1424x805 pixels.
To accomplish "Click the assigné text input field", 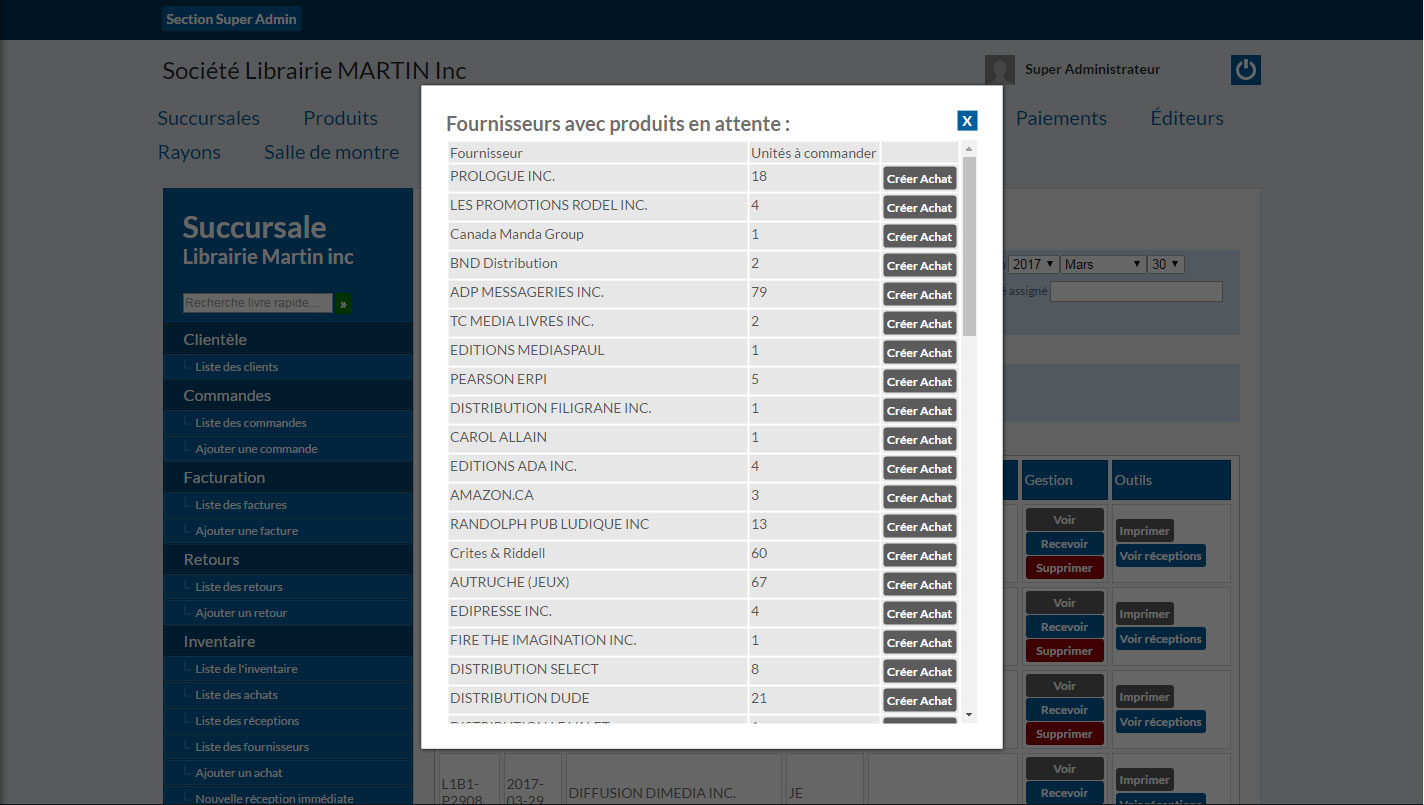I will click(1136, 291).
